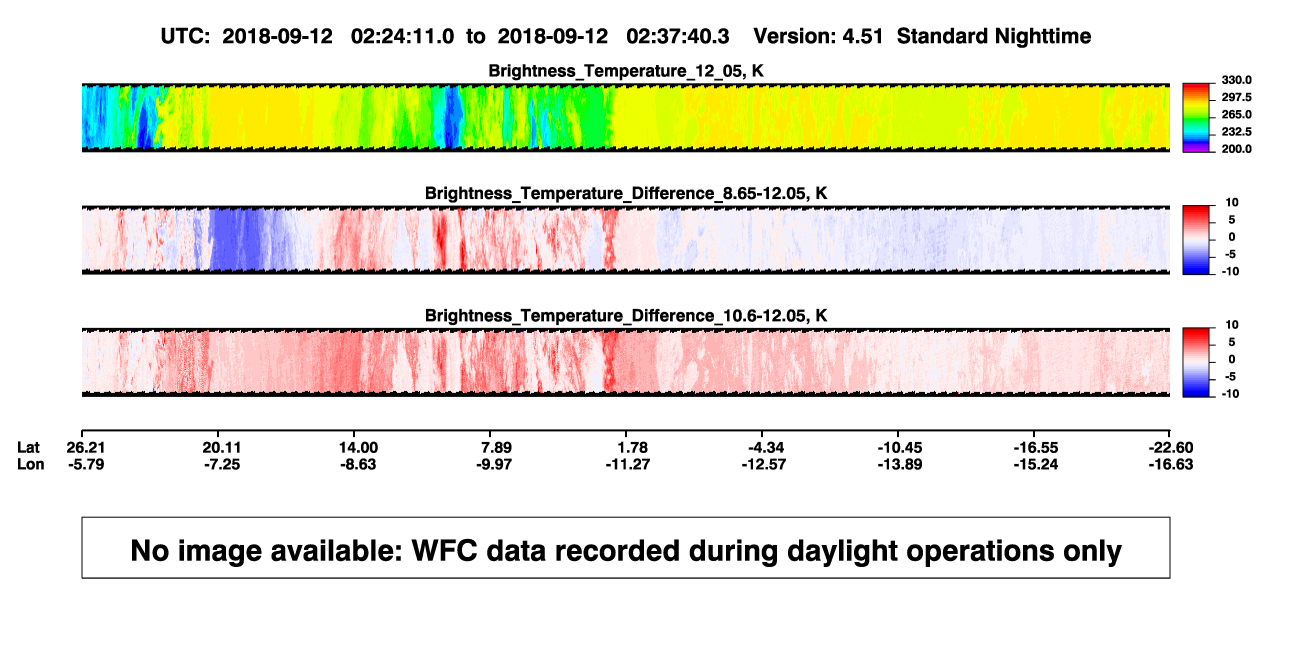Click the 297.5 color scale label

tap(1236, 97)
